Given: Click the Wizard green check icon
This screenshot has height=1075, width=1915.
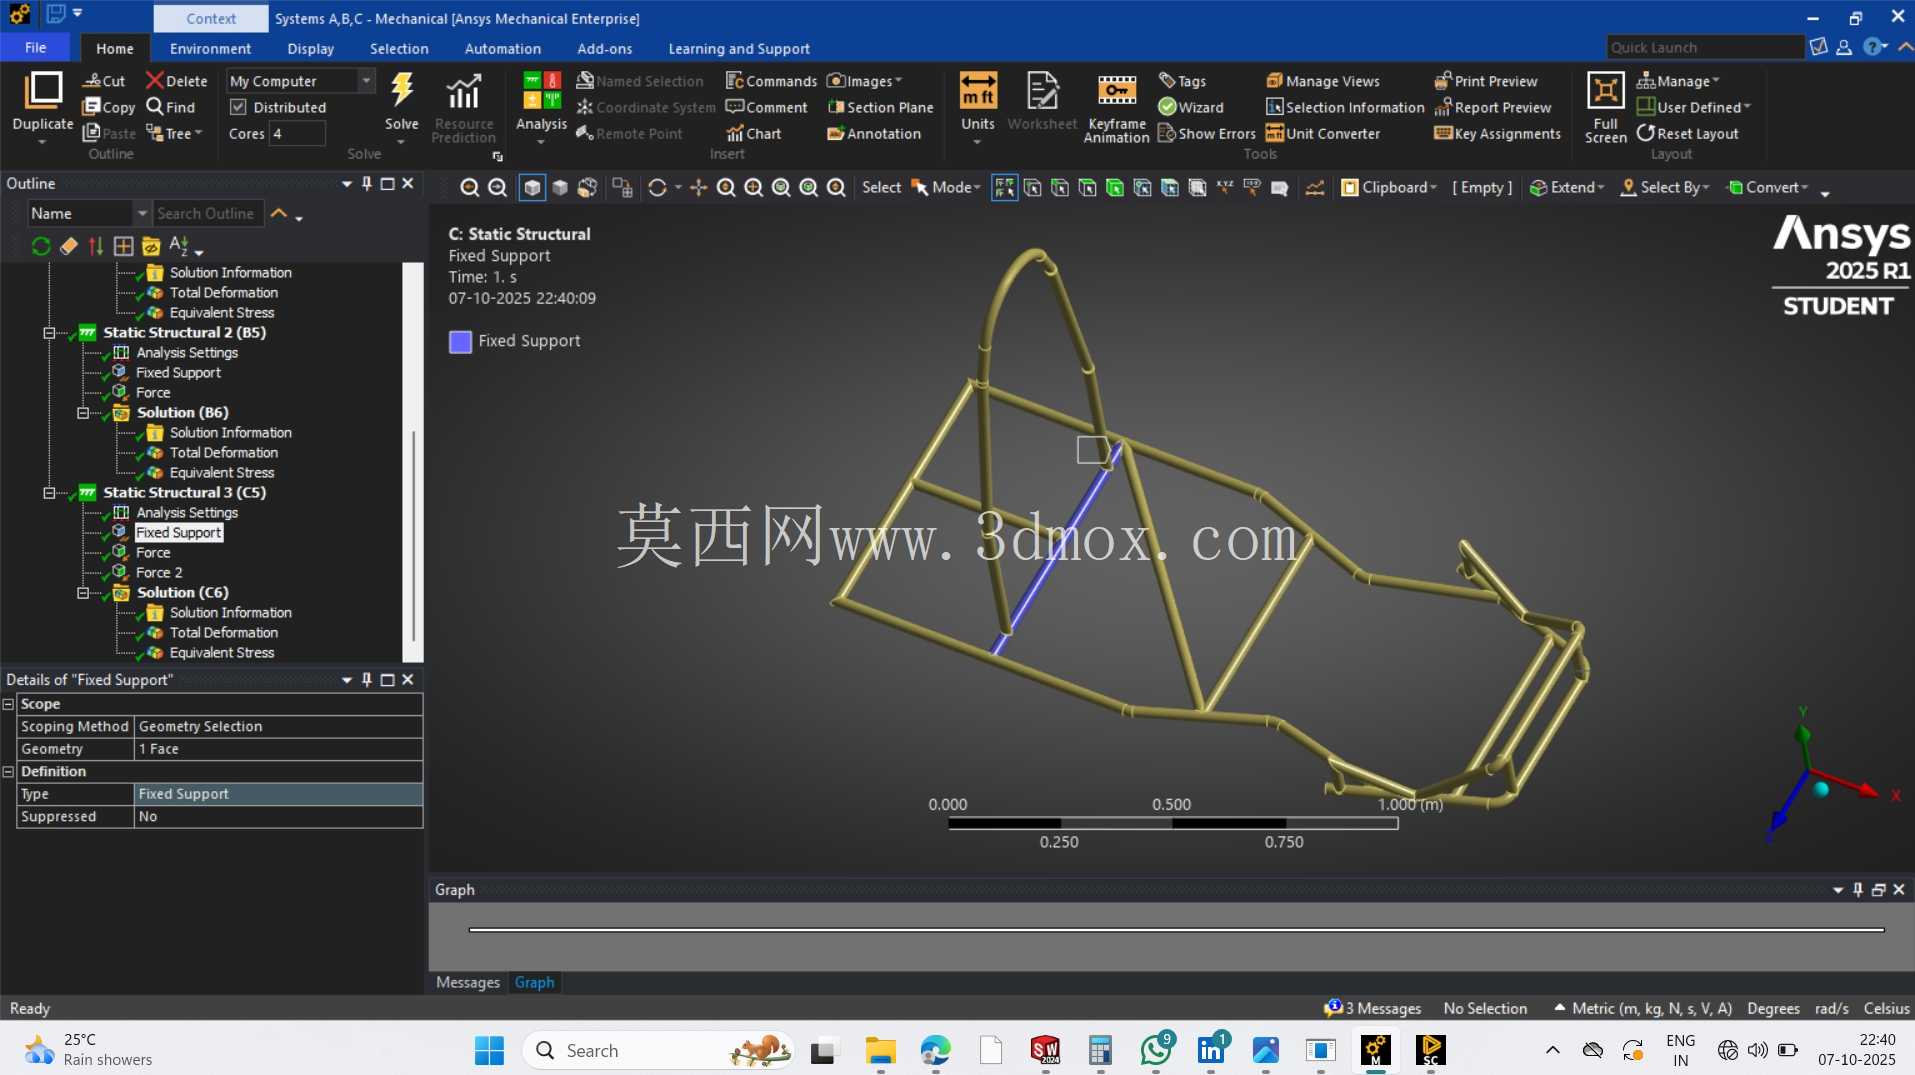Looking at the screenshot, I should [1167, 107].
